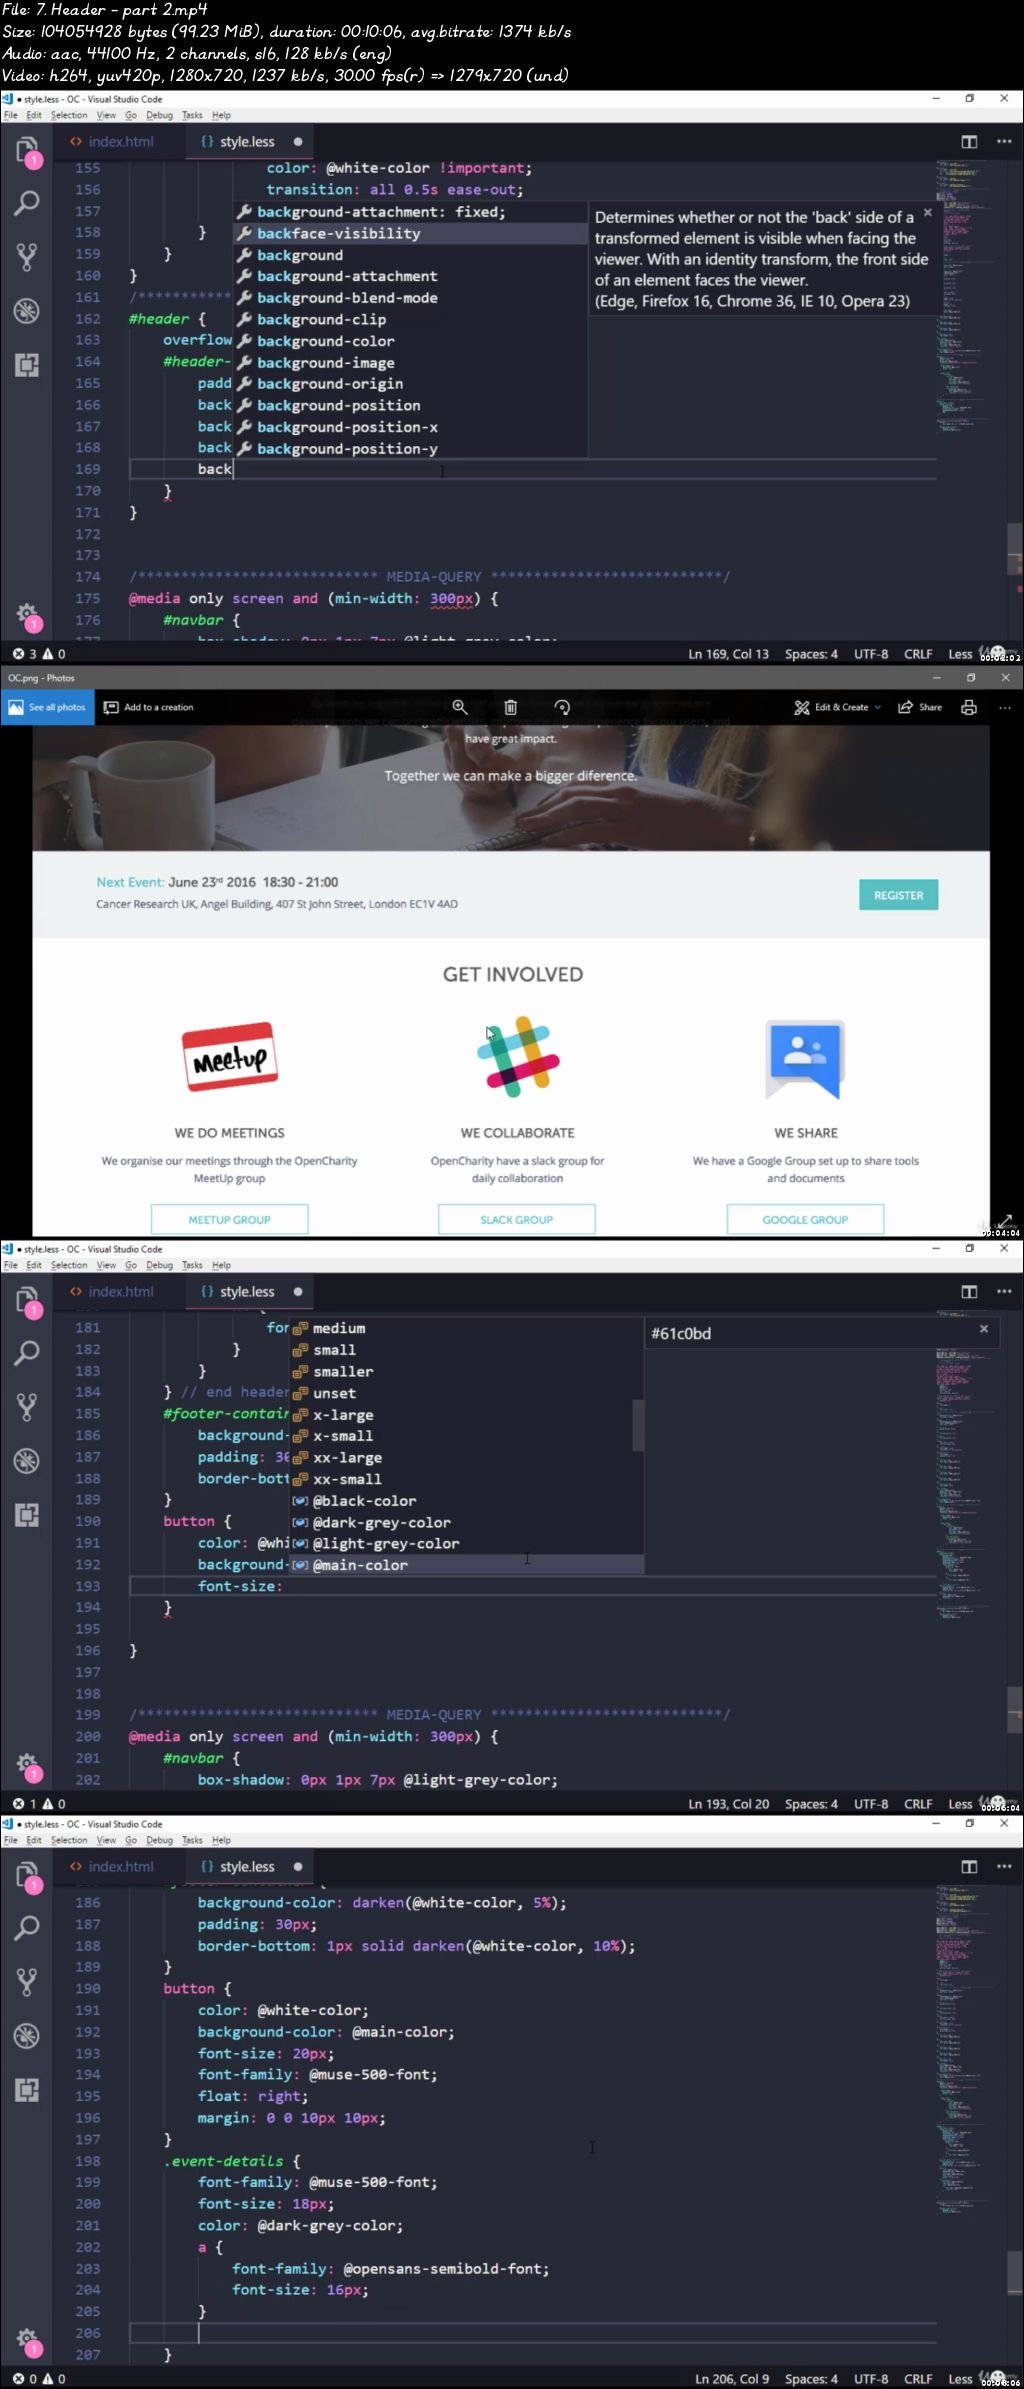Select unset suggestion in the list
Screen dimensions: 1024x2389
pos(467,1393)
